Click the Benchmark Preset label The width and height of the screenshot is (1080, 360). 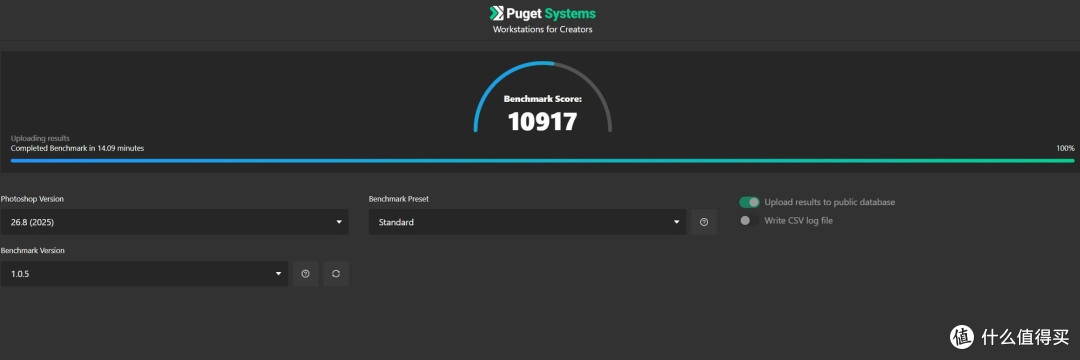click(x=399, y=199)
